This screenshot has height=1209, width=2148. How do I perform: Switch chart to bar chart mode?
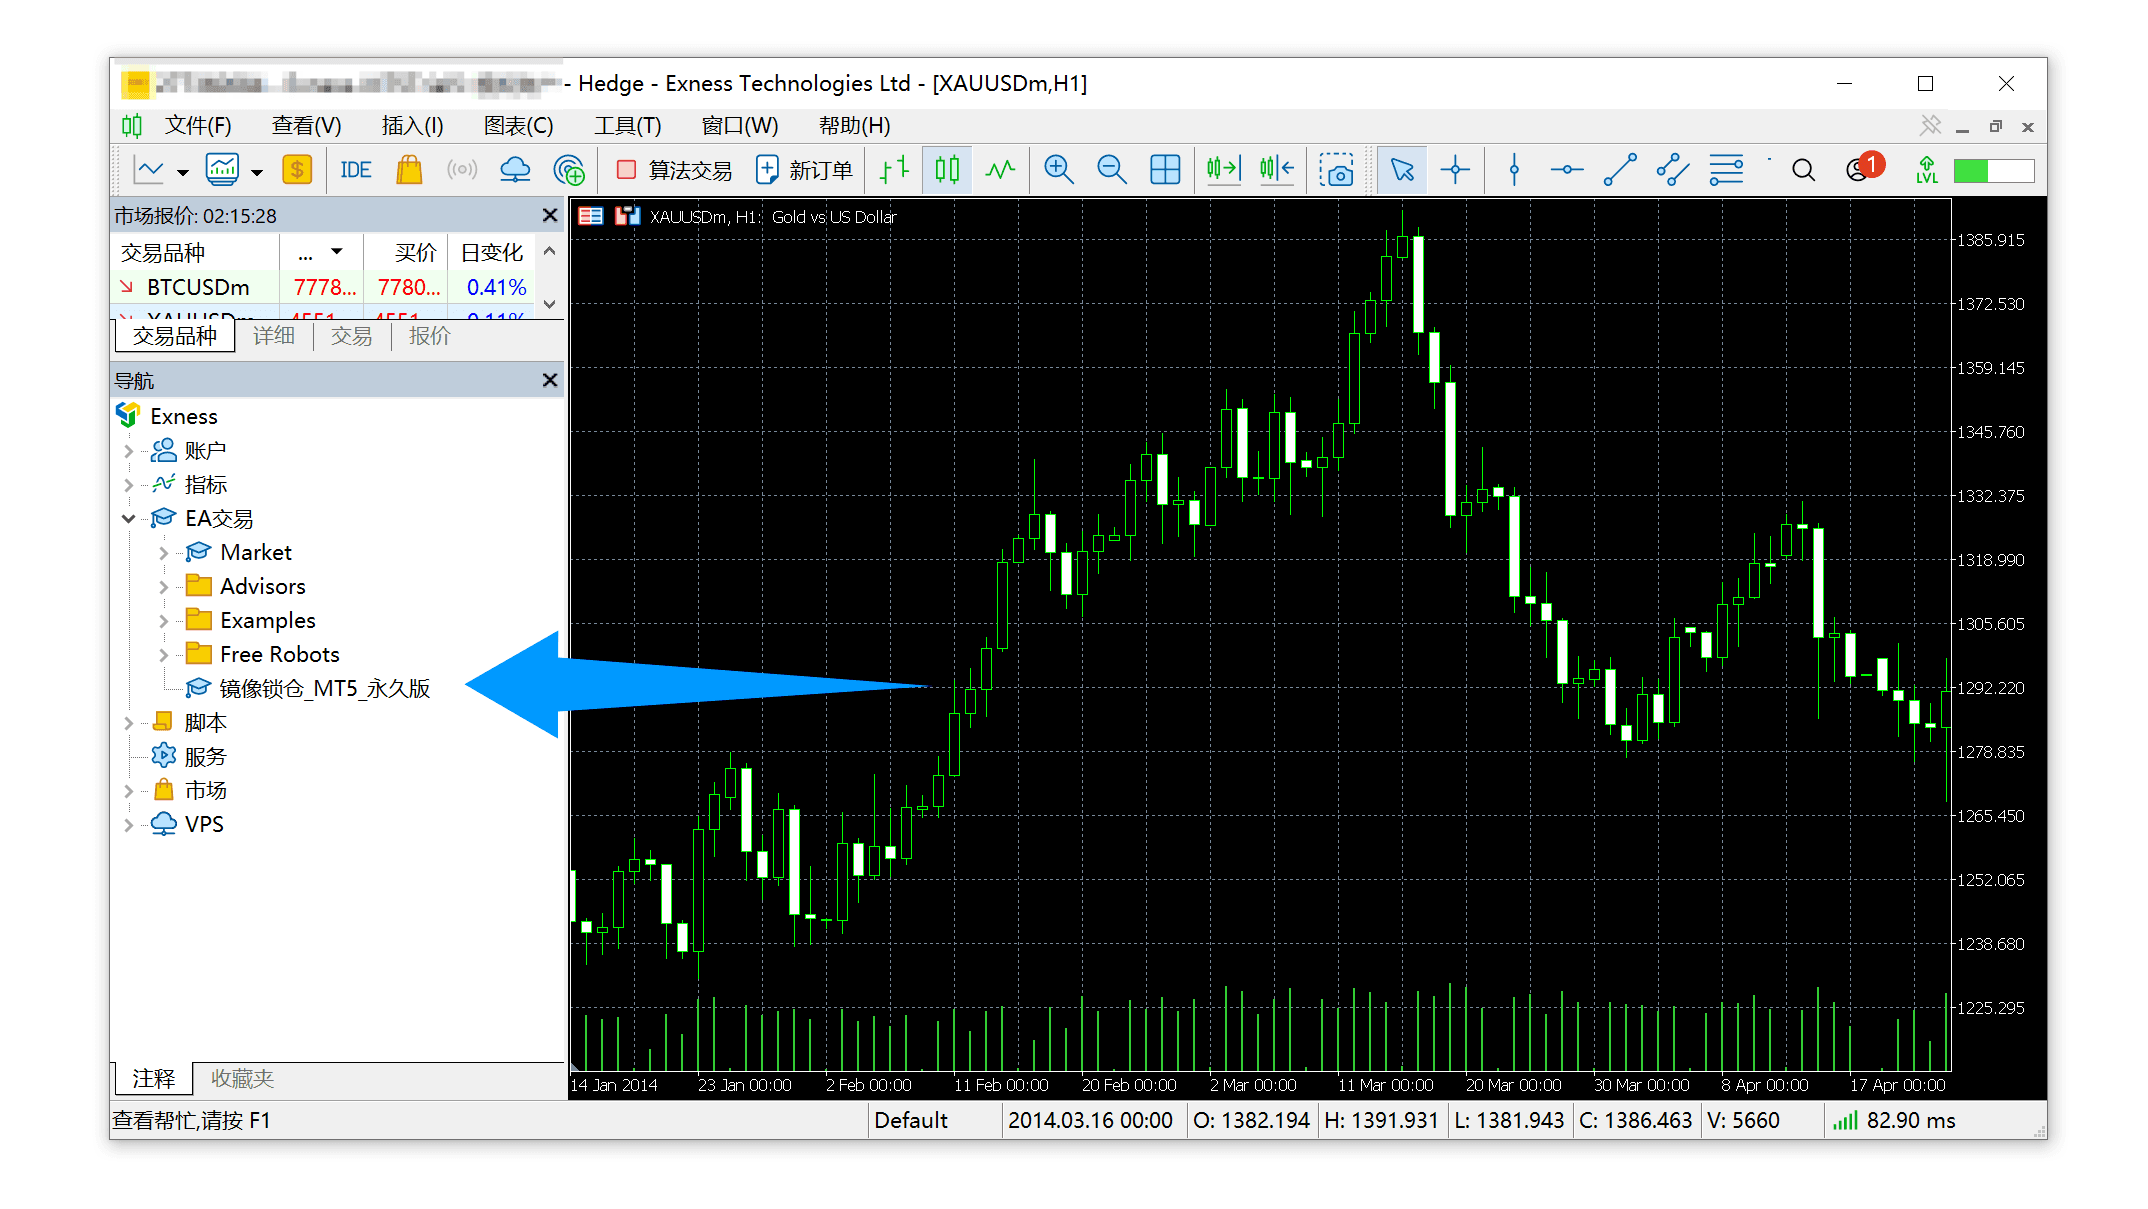pyautogui.click(x=894, y=170)
